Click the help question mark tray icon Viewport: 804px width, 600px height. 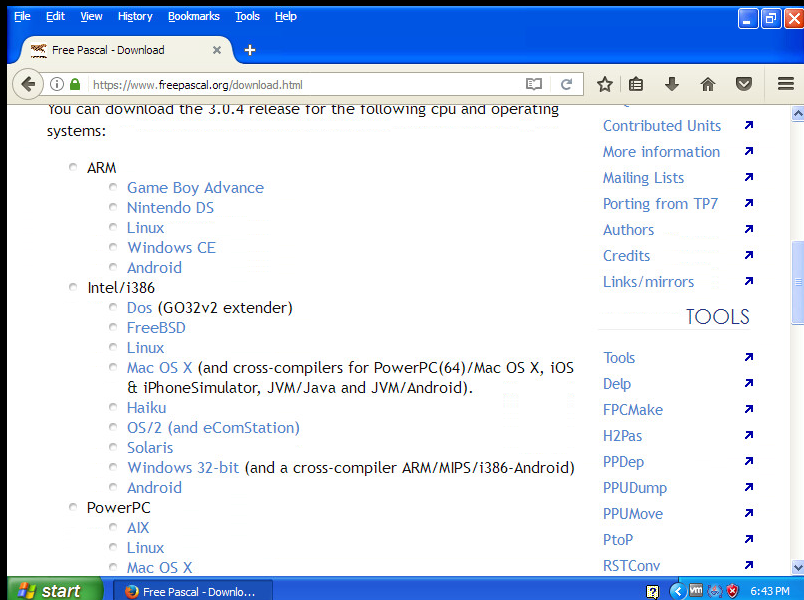[652, 592]
